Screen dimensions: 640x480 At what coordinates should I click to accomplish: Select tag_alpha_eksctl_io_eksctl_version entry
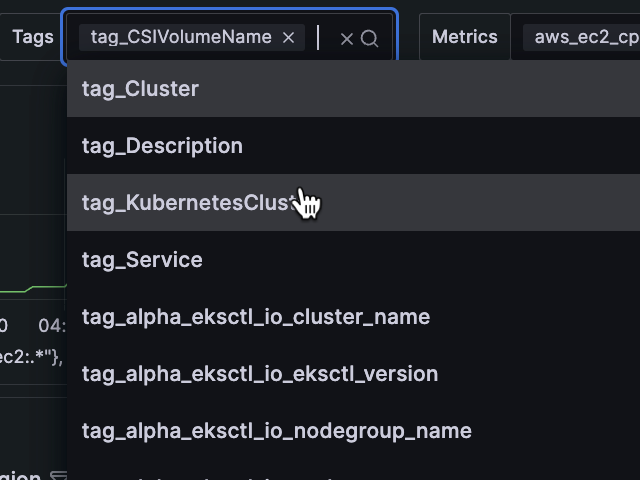point(260,374)
